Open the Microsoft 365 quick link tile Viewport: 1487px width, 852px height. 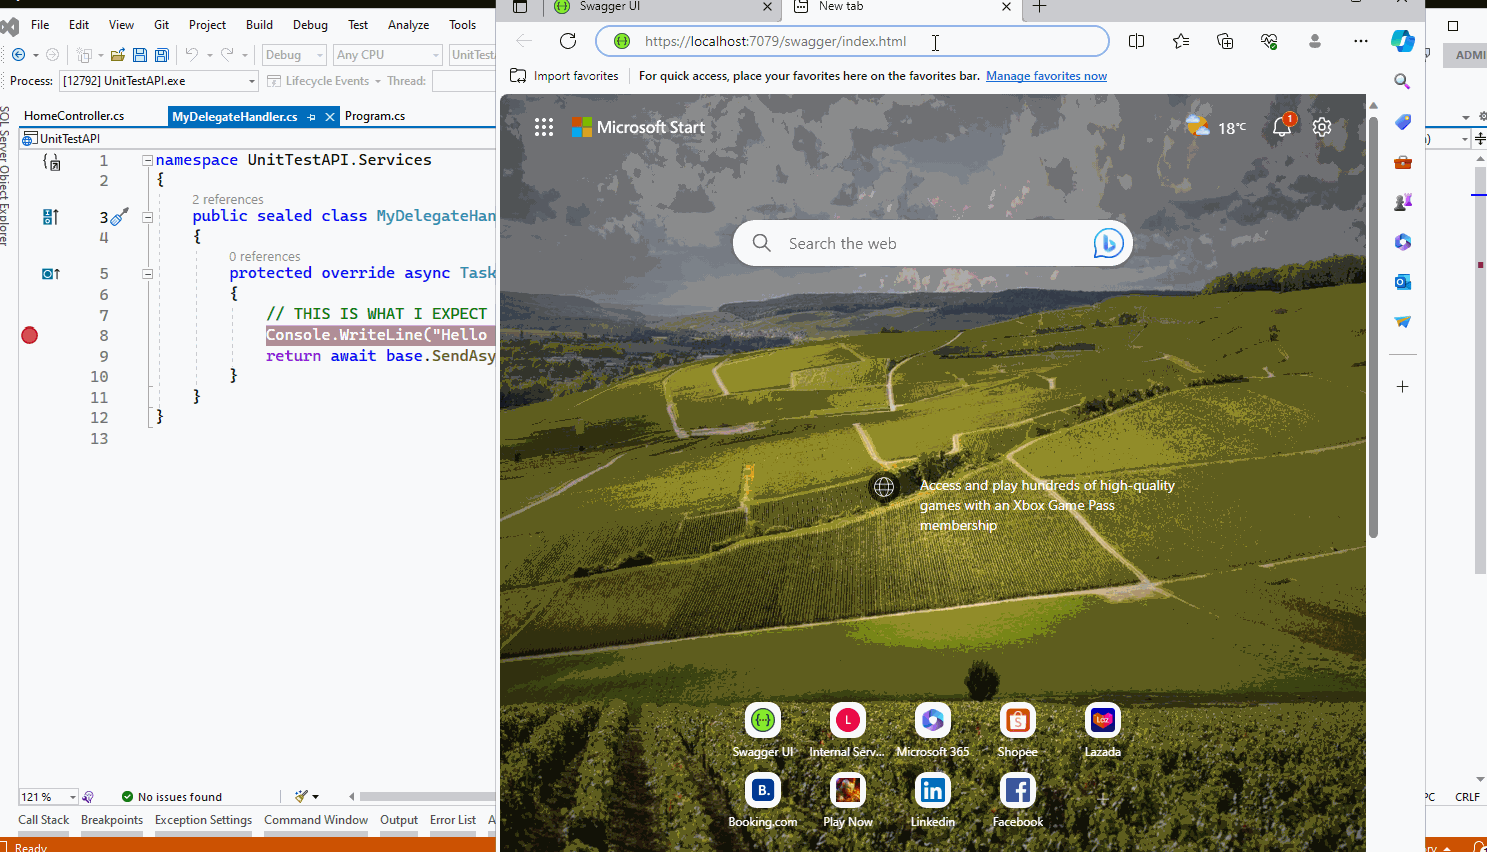point(933,731)
